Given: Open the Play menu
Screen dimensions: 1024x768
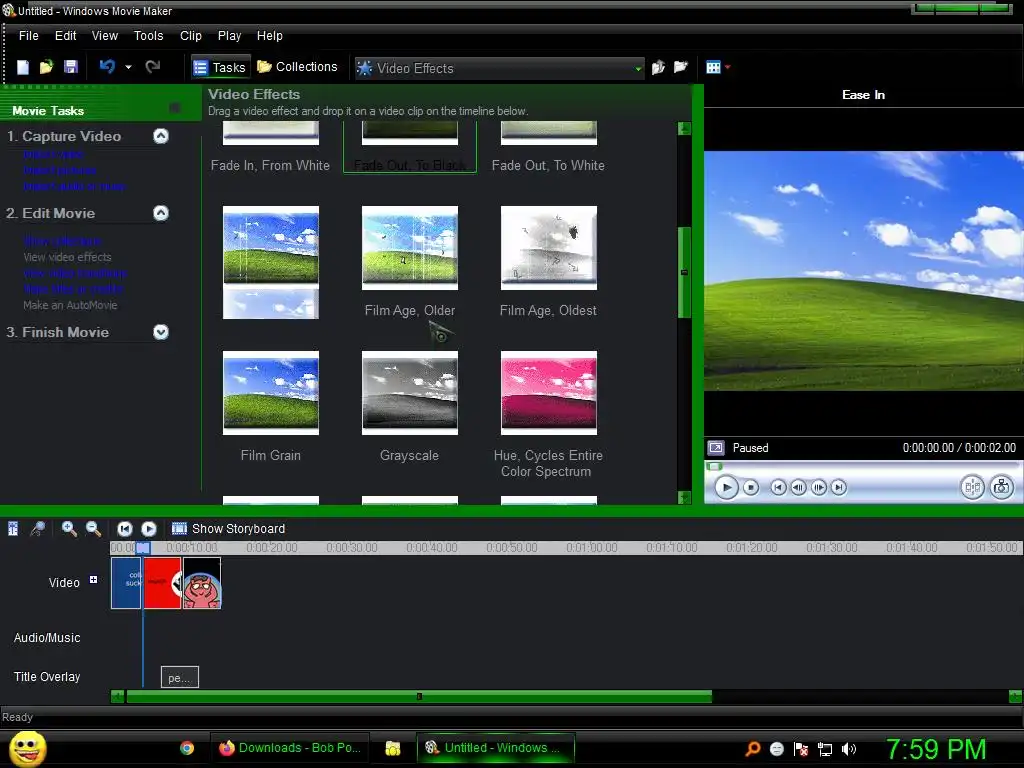Looking at the screenshot, I should tap(229, 36).
